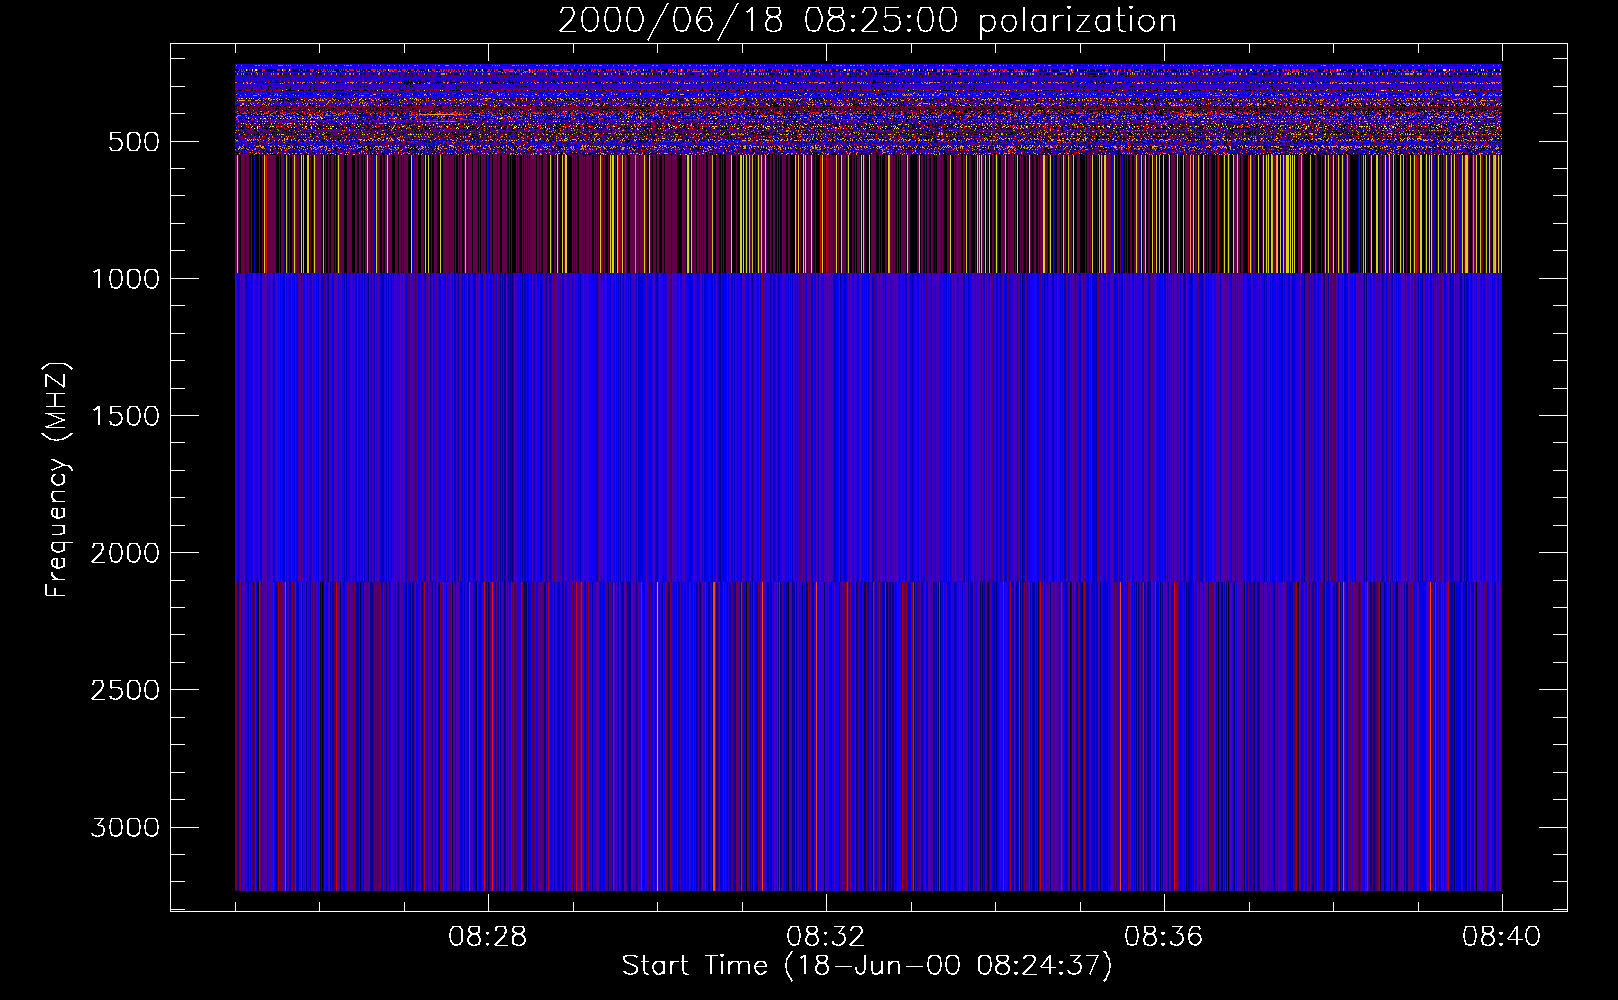Click the plot title '2000/06/18 08:25:00 polarization'
Viewport: 1618px width, 1000px height.
click(867, 21)
